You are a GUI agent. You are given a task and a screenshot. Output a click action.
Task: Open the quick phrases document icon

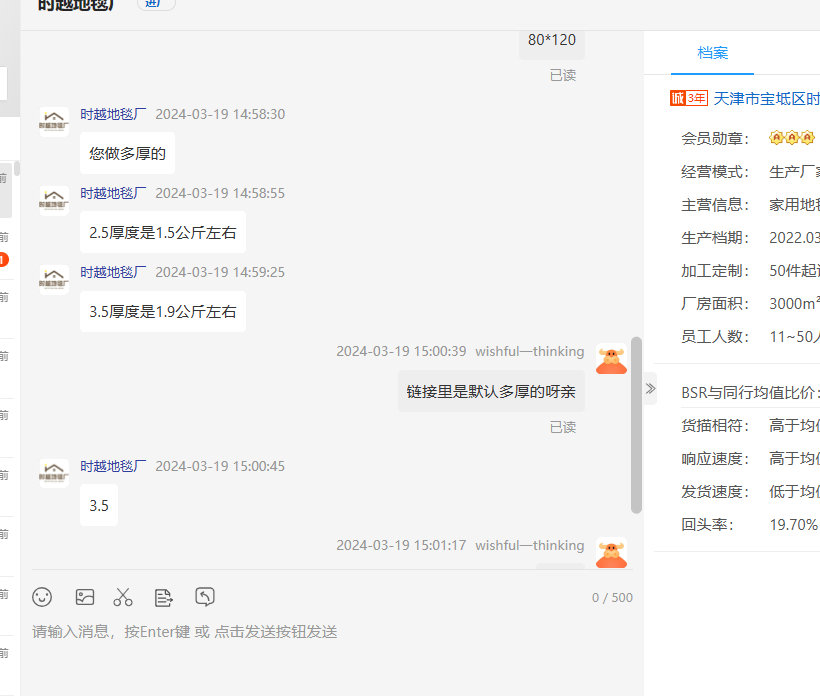pos(164,597)
